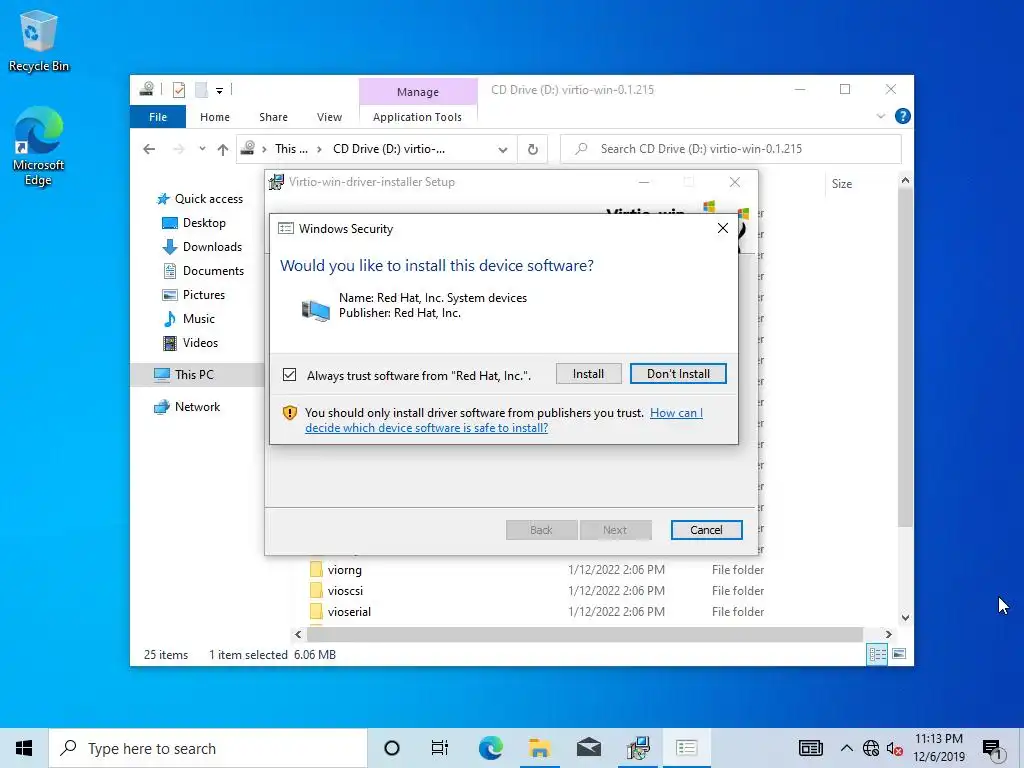Open Edge from the taskbar
Image resolution: width=1024 pixels, height=768 pixels.
[x=490, y=748]
